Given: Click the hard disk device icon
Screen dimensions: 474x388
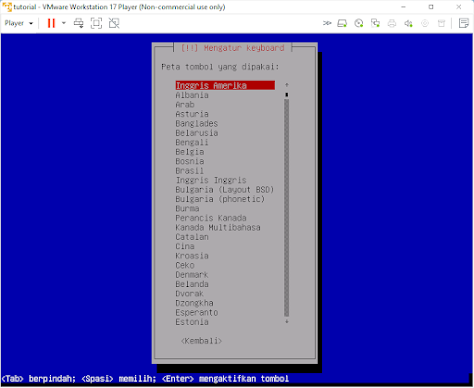Looking at the screenshot, I should coord(342,23).
